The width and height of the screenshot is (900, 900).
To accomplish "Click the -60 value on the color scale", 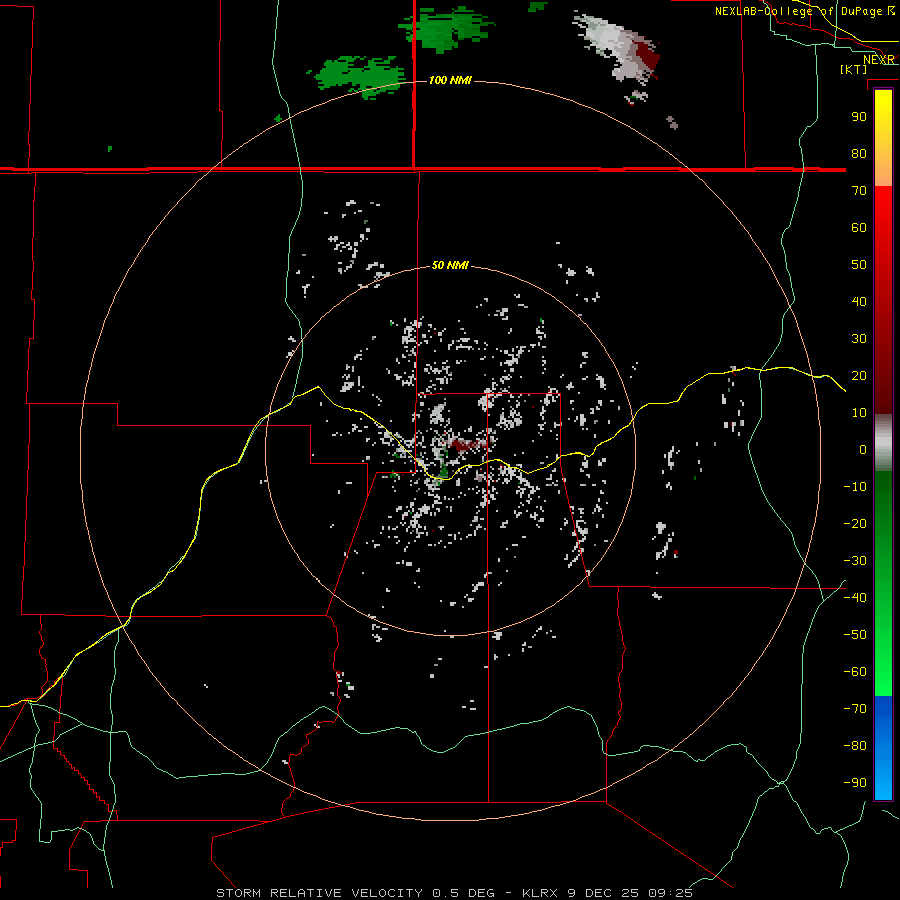I will tap(855, 672).
